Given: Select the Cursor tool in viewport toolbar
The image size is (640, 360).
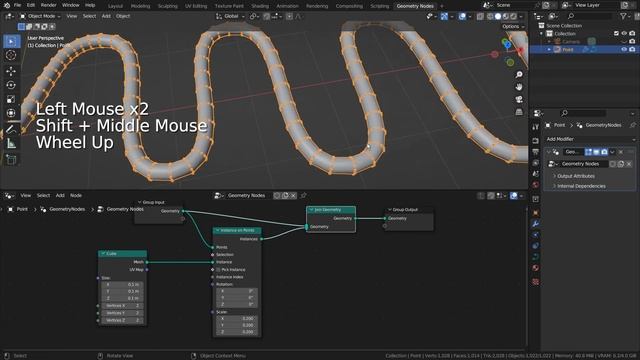Looking at the screenshot, I should pos(11,55).
